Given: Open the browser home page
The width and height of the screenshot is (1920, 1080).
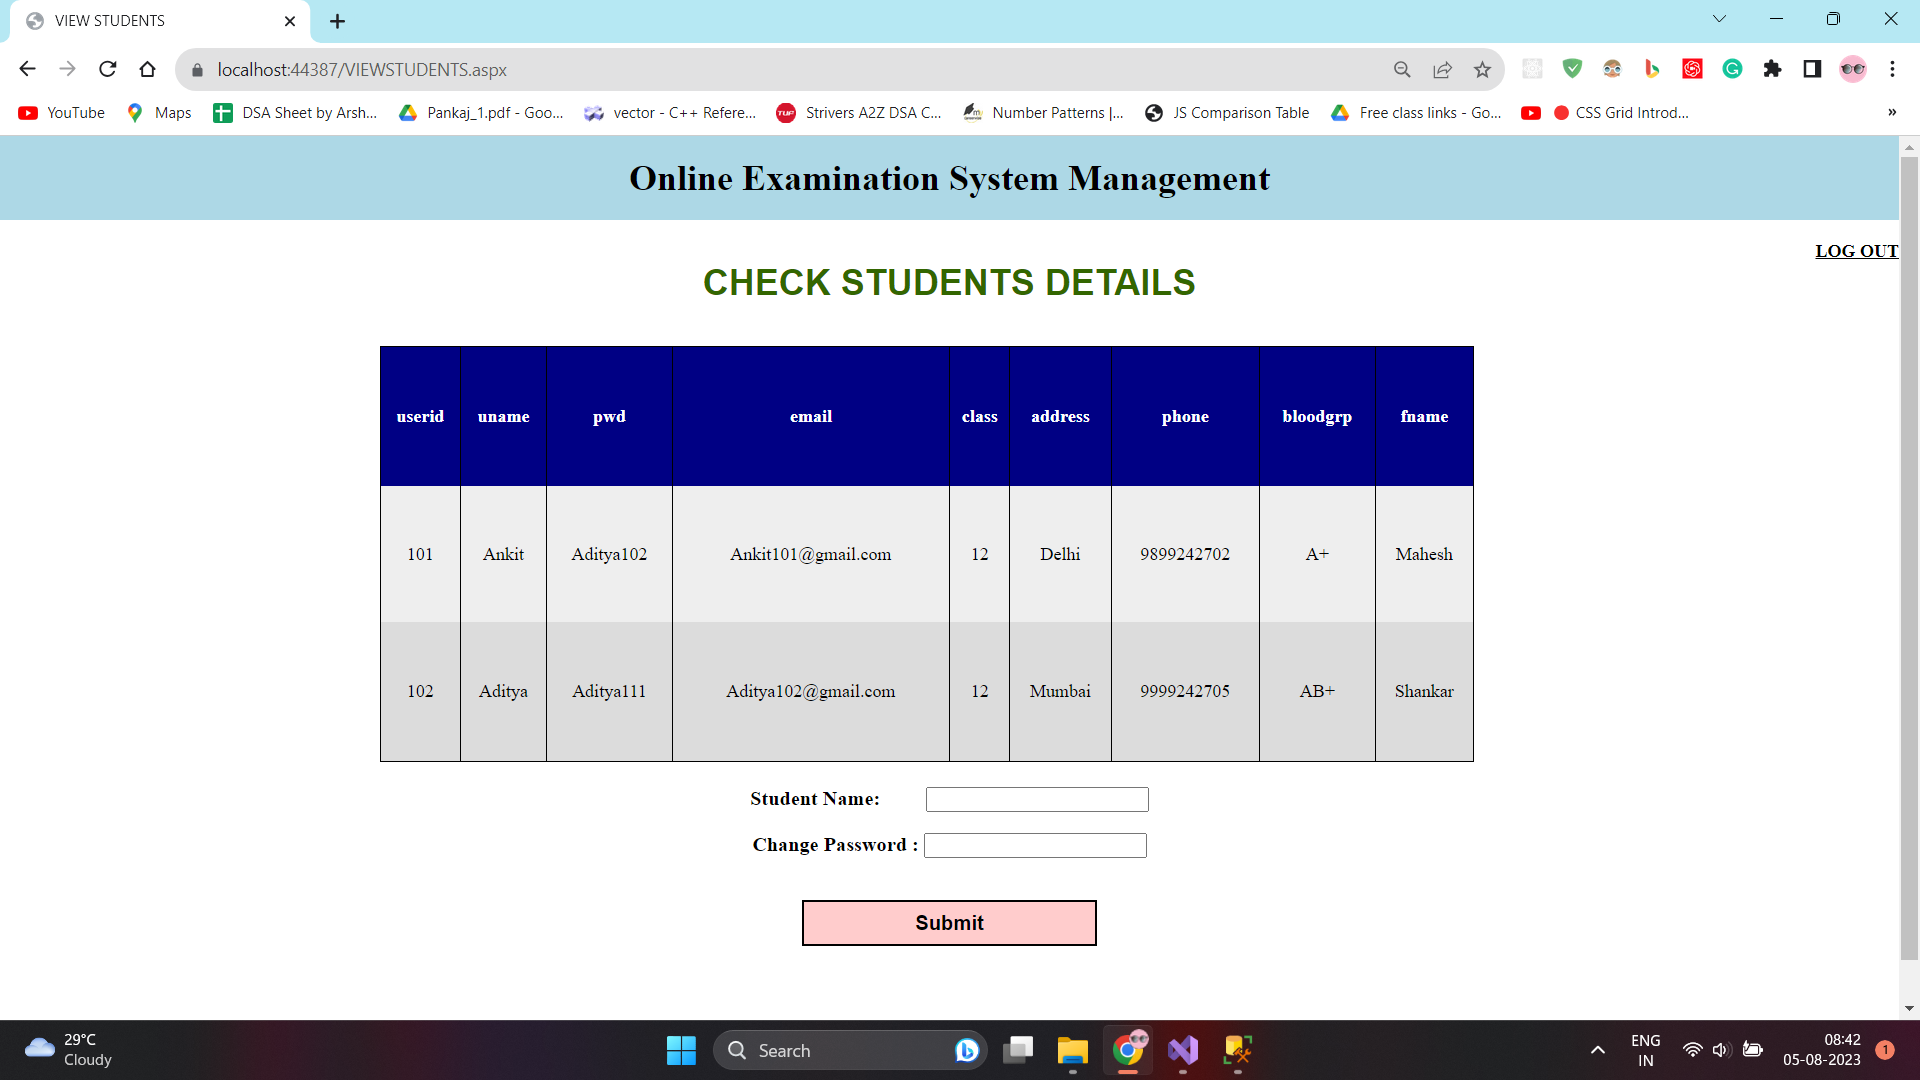Looking at the screenshot, I should (147, 69).
